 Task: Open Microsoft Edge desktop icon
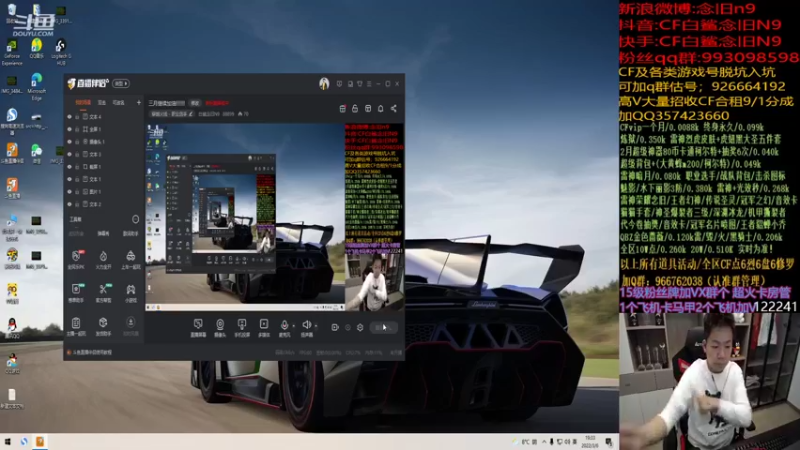pyautogui.click(x=36, y=87)
